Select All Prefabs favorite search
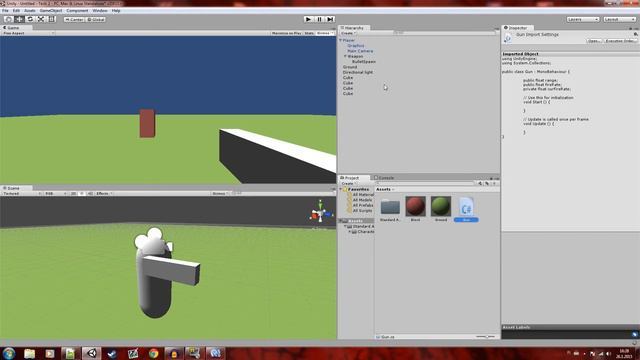640x360 pixels. [362, 205]
